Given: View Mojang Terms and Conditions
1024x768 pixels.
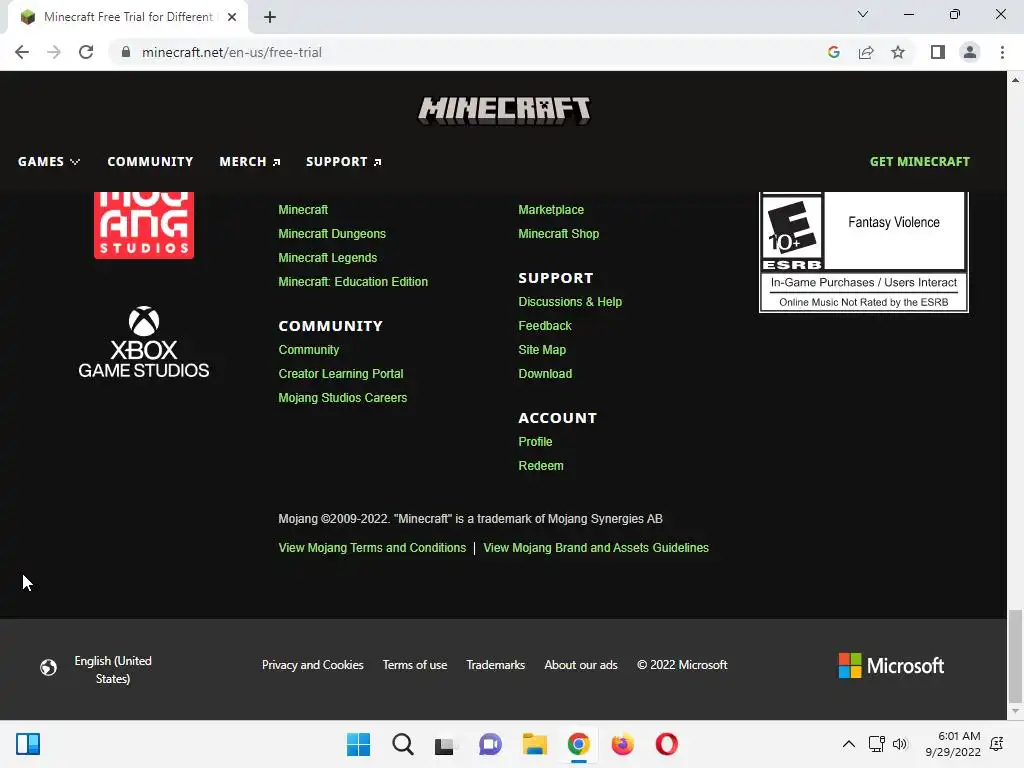Looking at the screenshot, I should tap(372, 548).
